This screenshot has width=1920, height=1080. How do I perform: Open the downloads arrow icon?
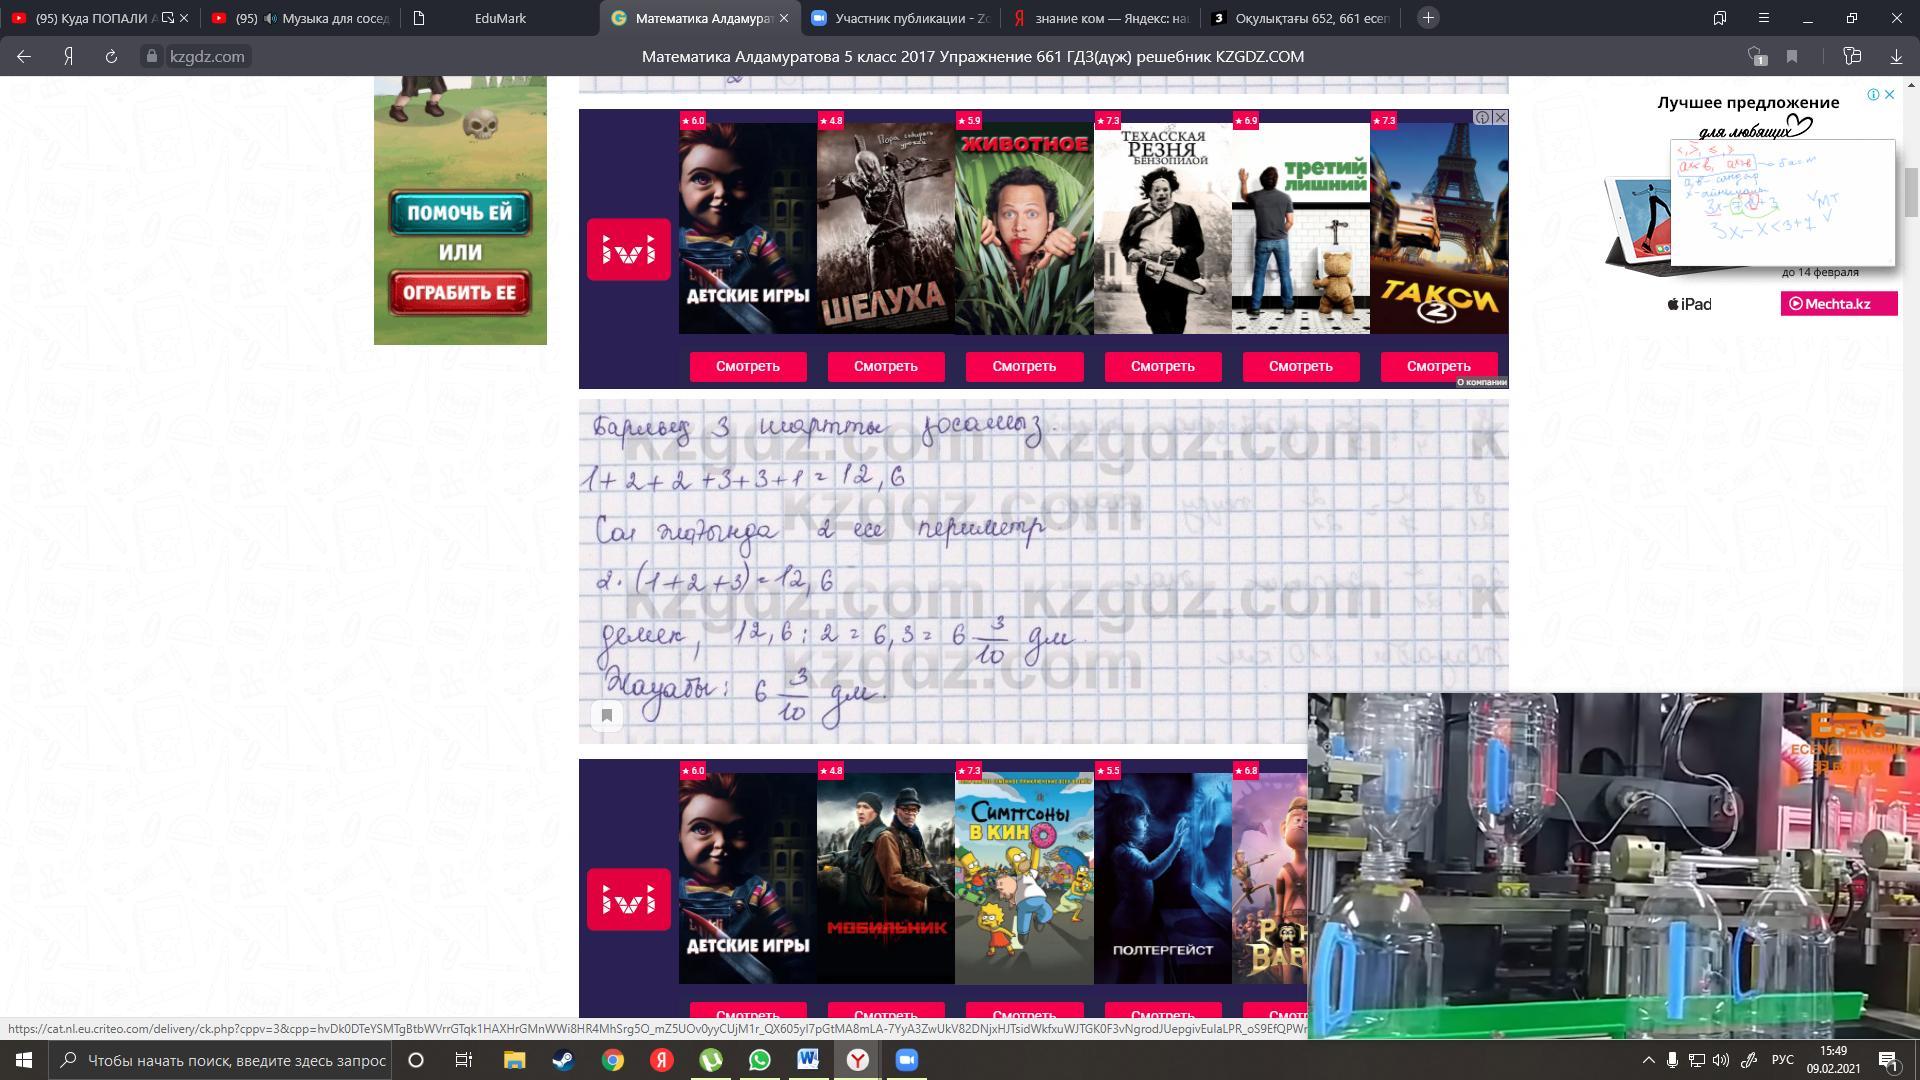point(1895,57)
